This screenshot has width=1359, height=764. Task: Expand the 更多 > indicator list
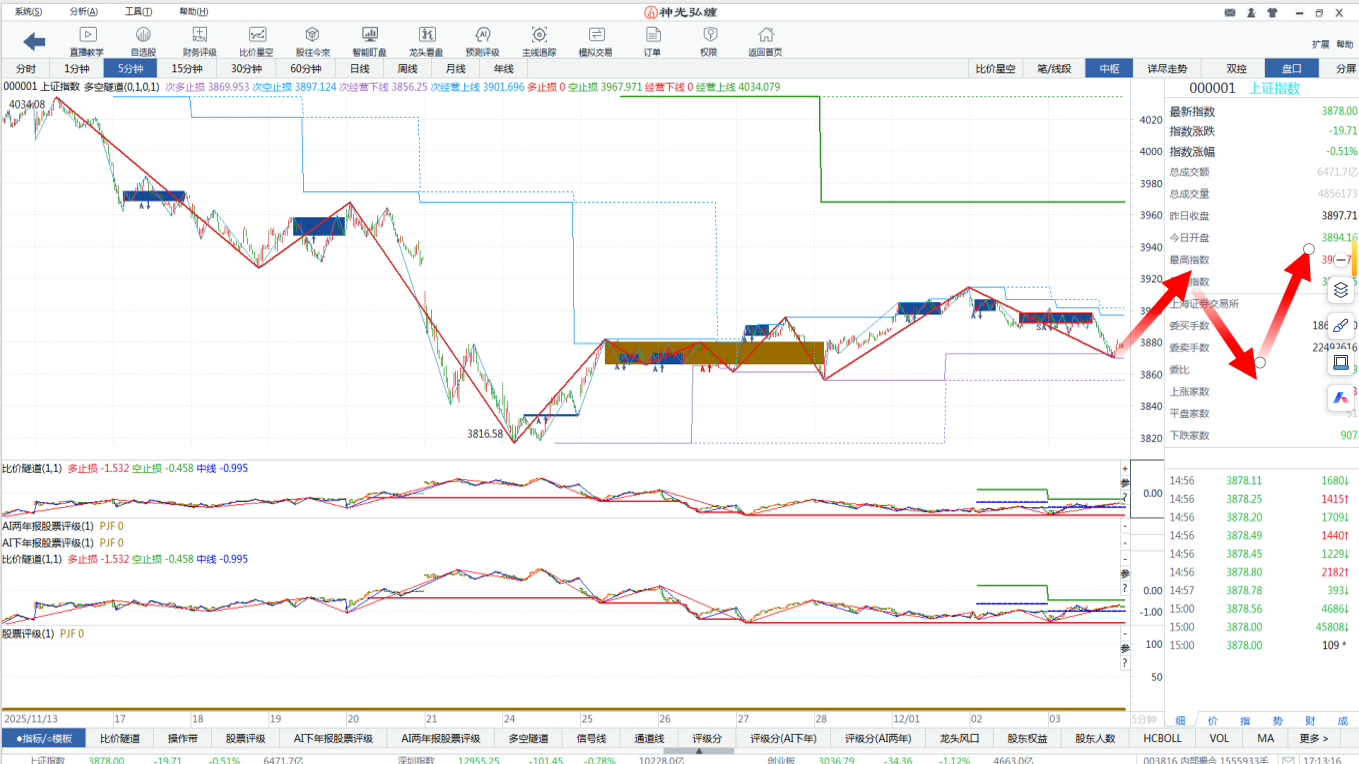click(1313, 739)
